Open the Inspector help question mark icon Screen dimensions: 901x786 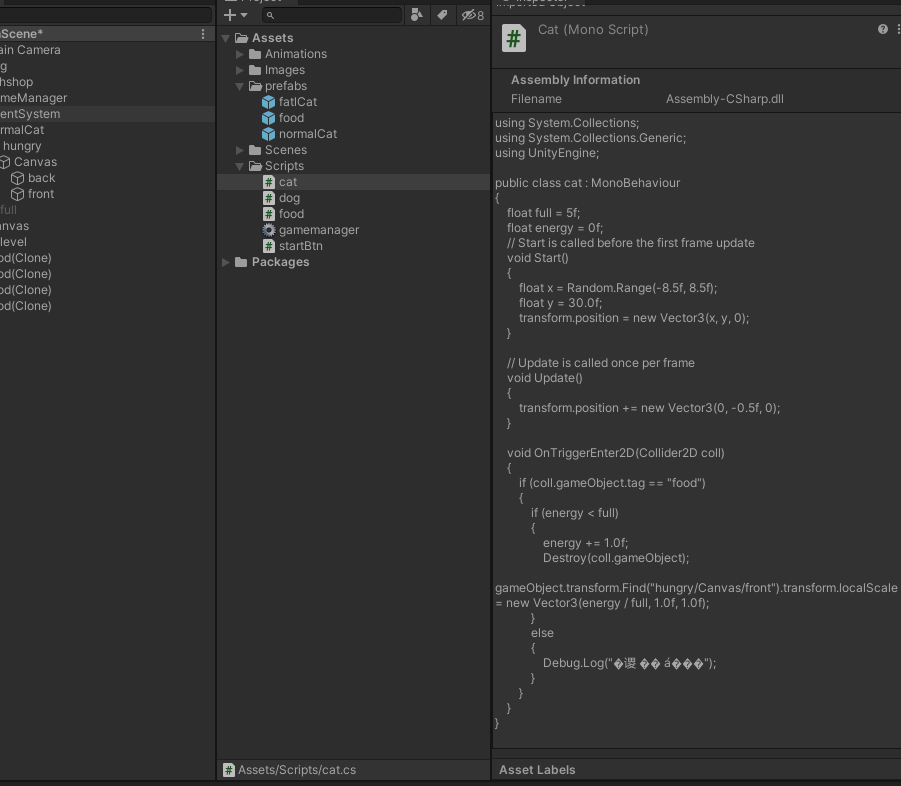point(883,29)
